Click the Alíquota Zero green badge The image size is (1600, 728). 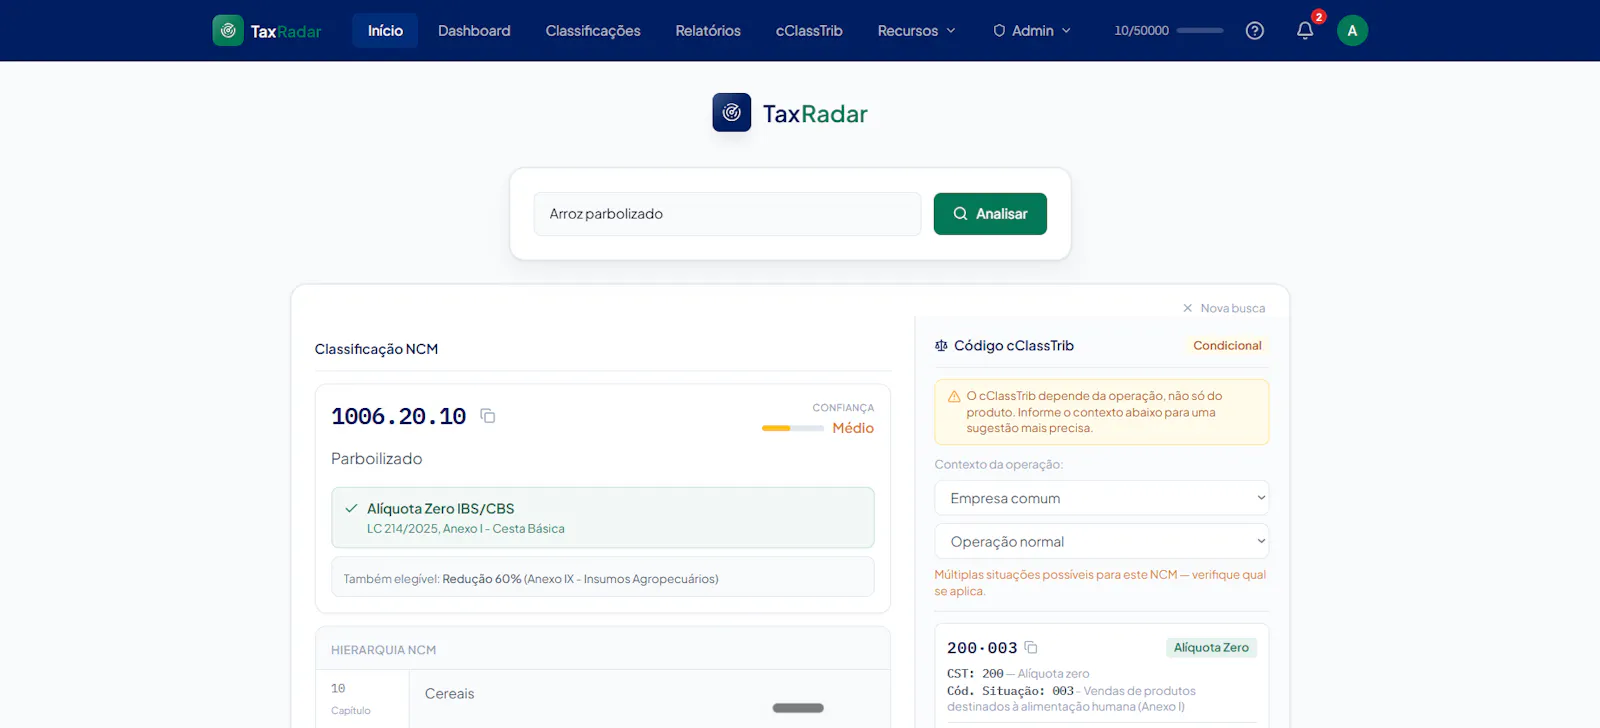1211,648
